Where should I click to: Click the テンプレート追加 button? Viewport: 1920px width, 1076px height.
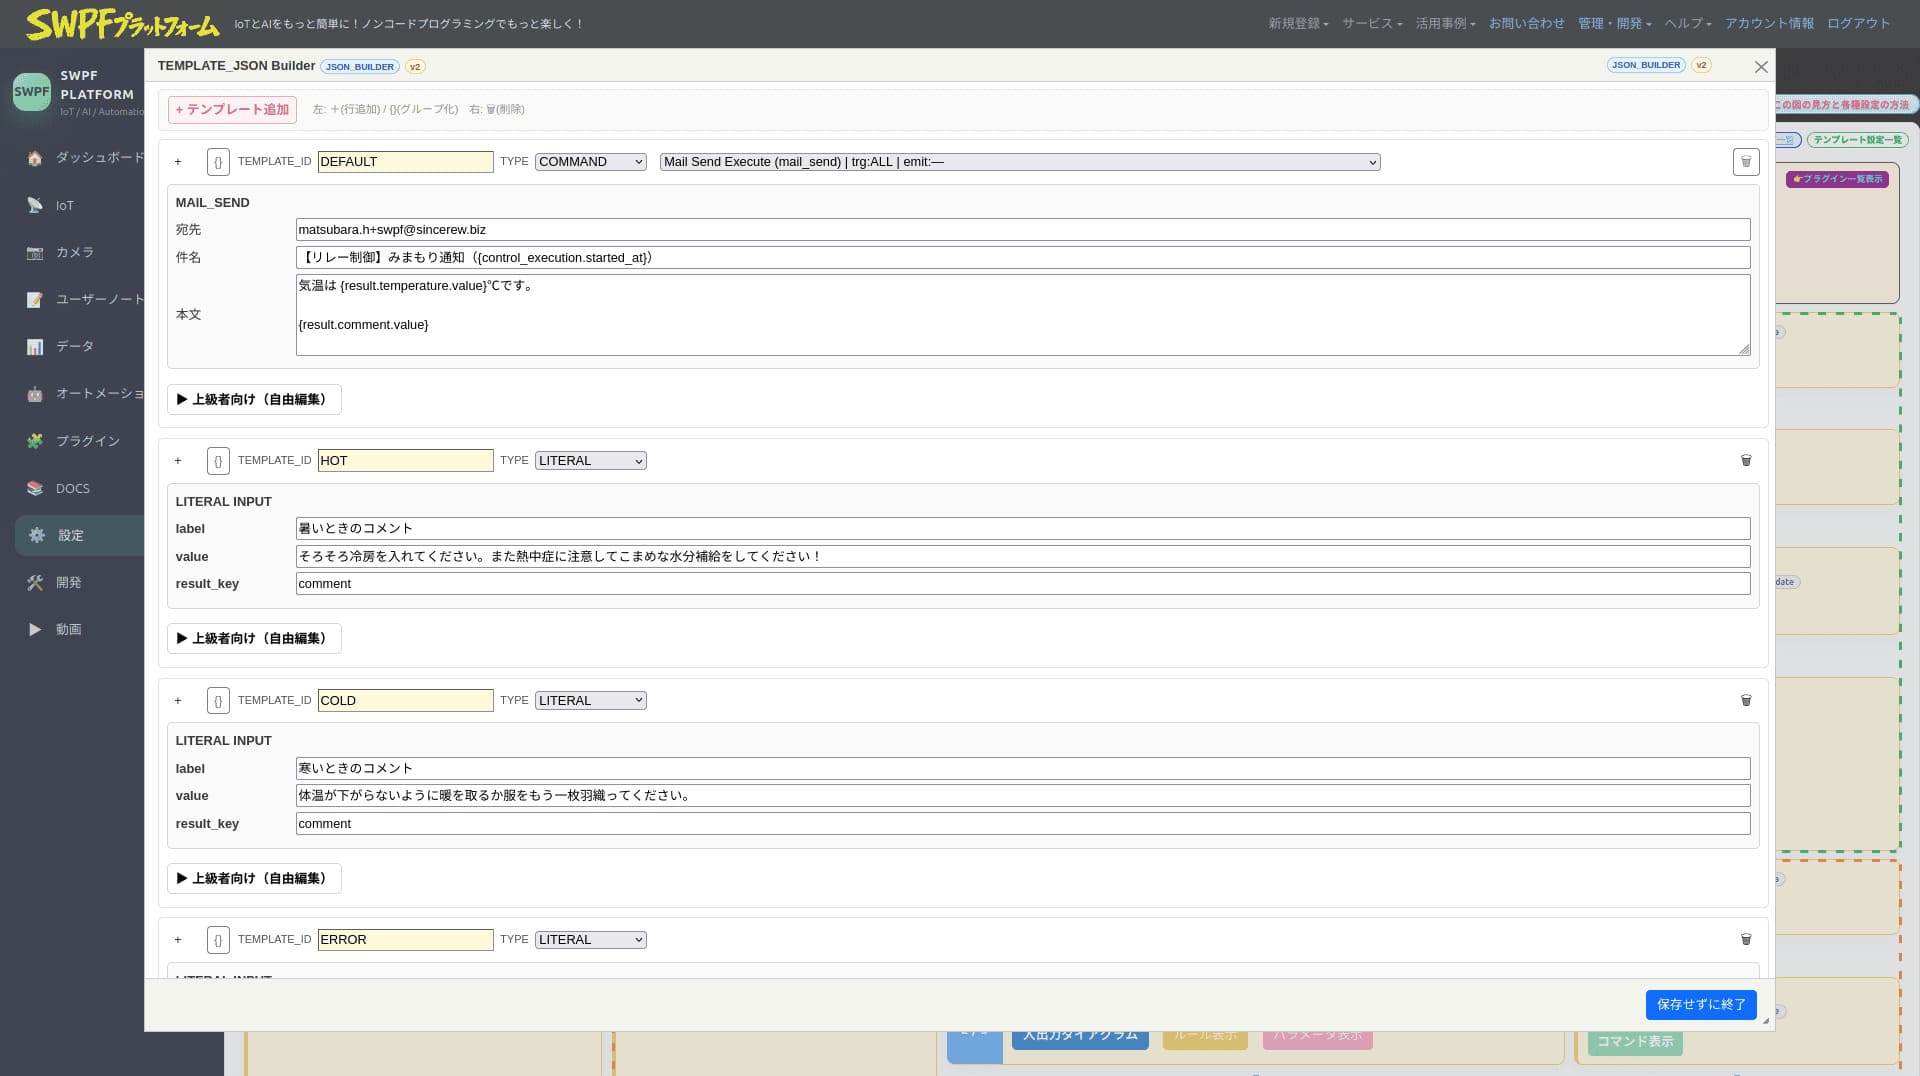[x=232, y=110]
